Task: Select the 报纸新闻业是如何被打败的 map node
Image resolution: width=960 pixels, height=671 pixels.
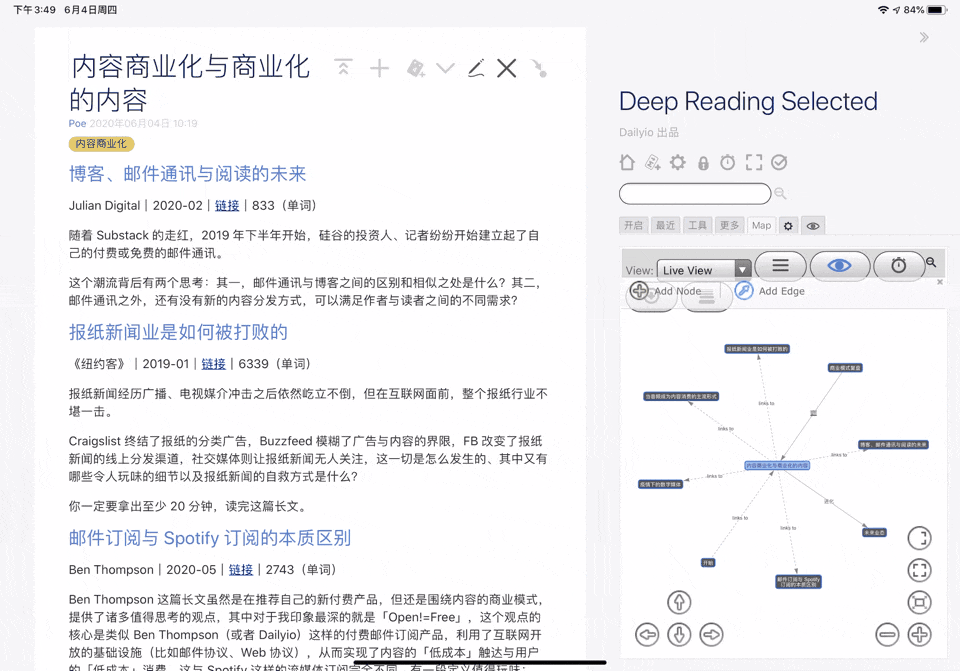Action: pyautogui.click(x=757, y=349)
